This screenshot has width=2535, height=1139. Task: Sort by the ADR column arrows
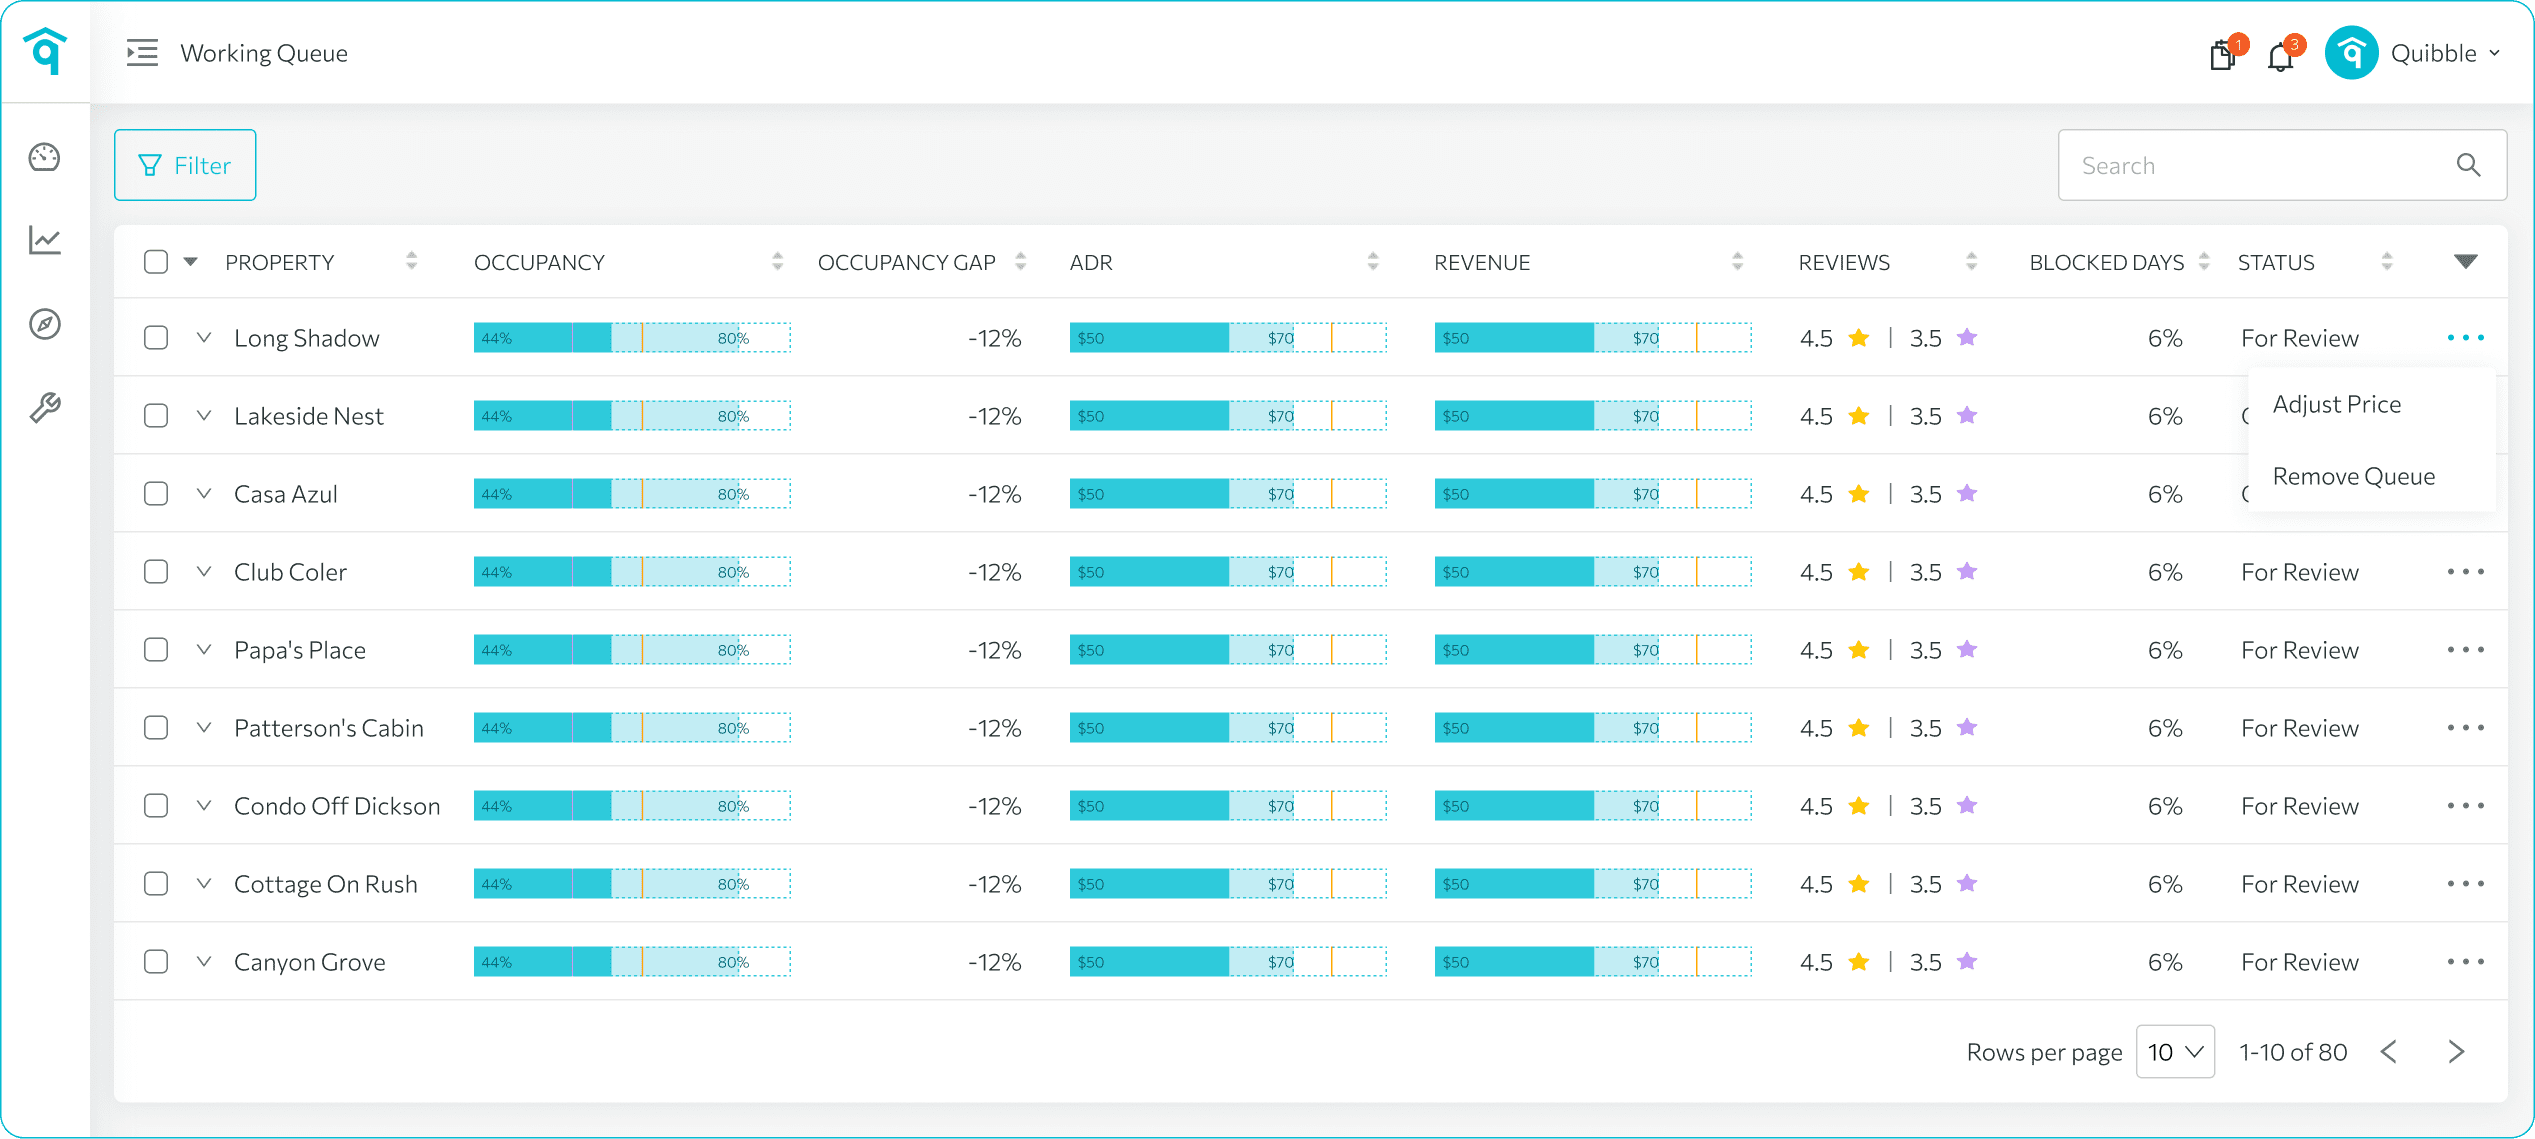pyautogui.click(x=1373, y=262)
